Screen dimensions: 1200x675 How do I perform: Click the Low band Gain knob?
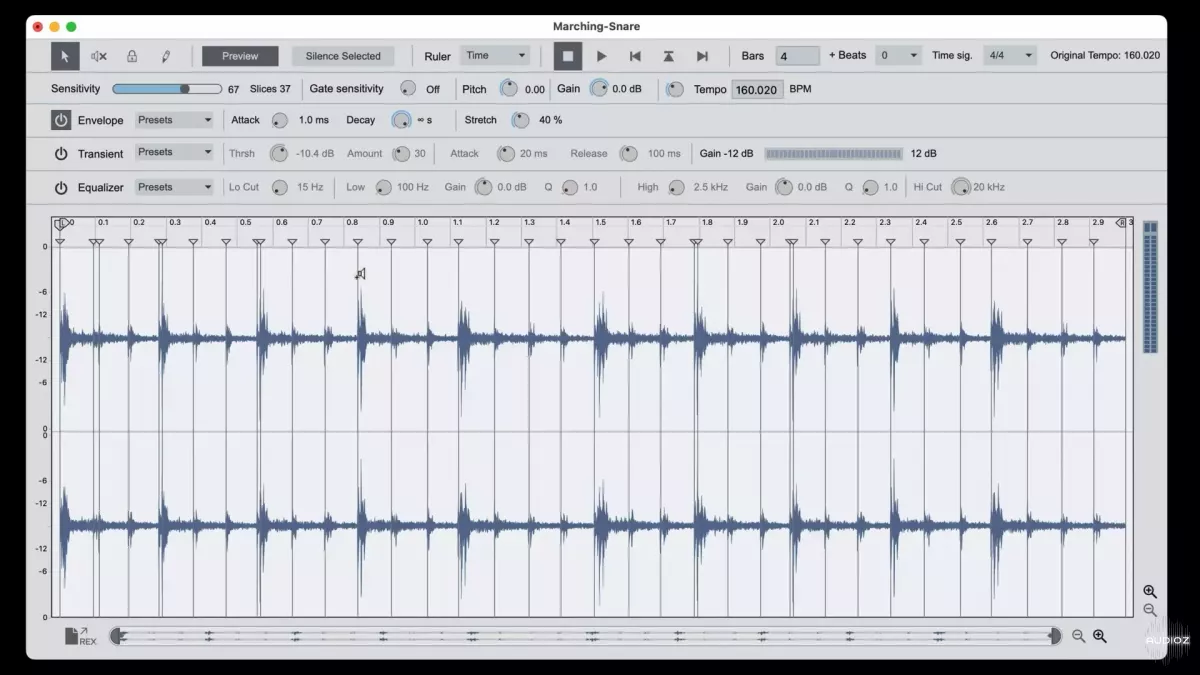click(483, 187)
